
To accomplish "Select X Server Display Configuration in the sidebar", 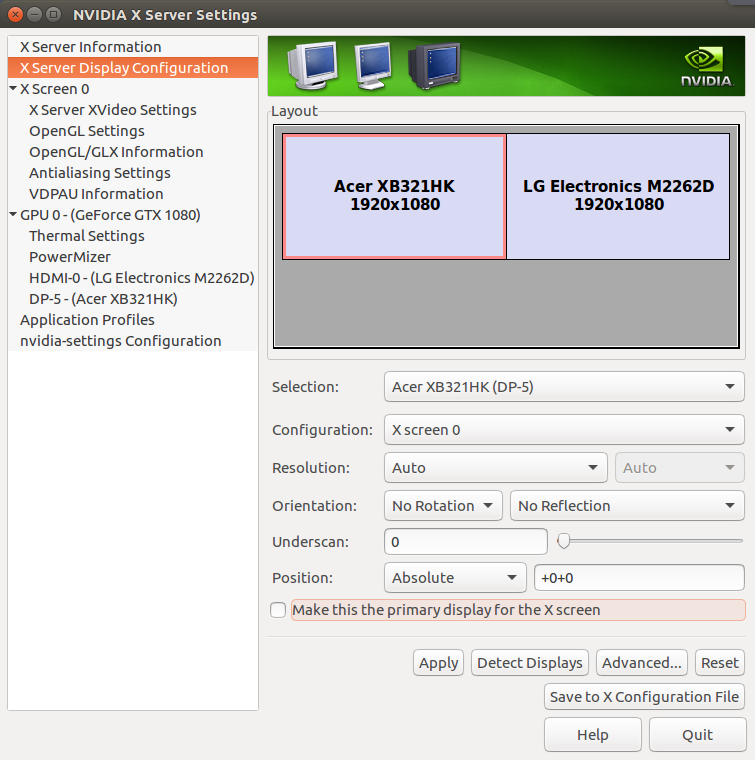I will (x=133, y=68).
